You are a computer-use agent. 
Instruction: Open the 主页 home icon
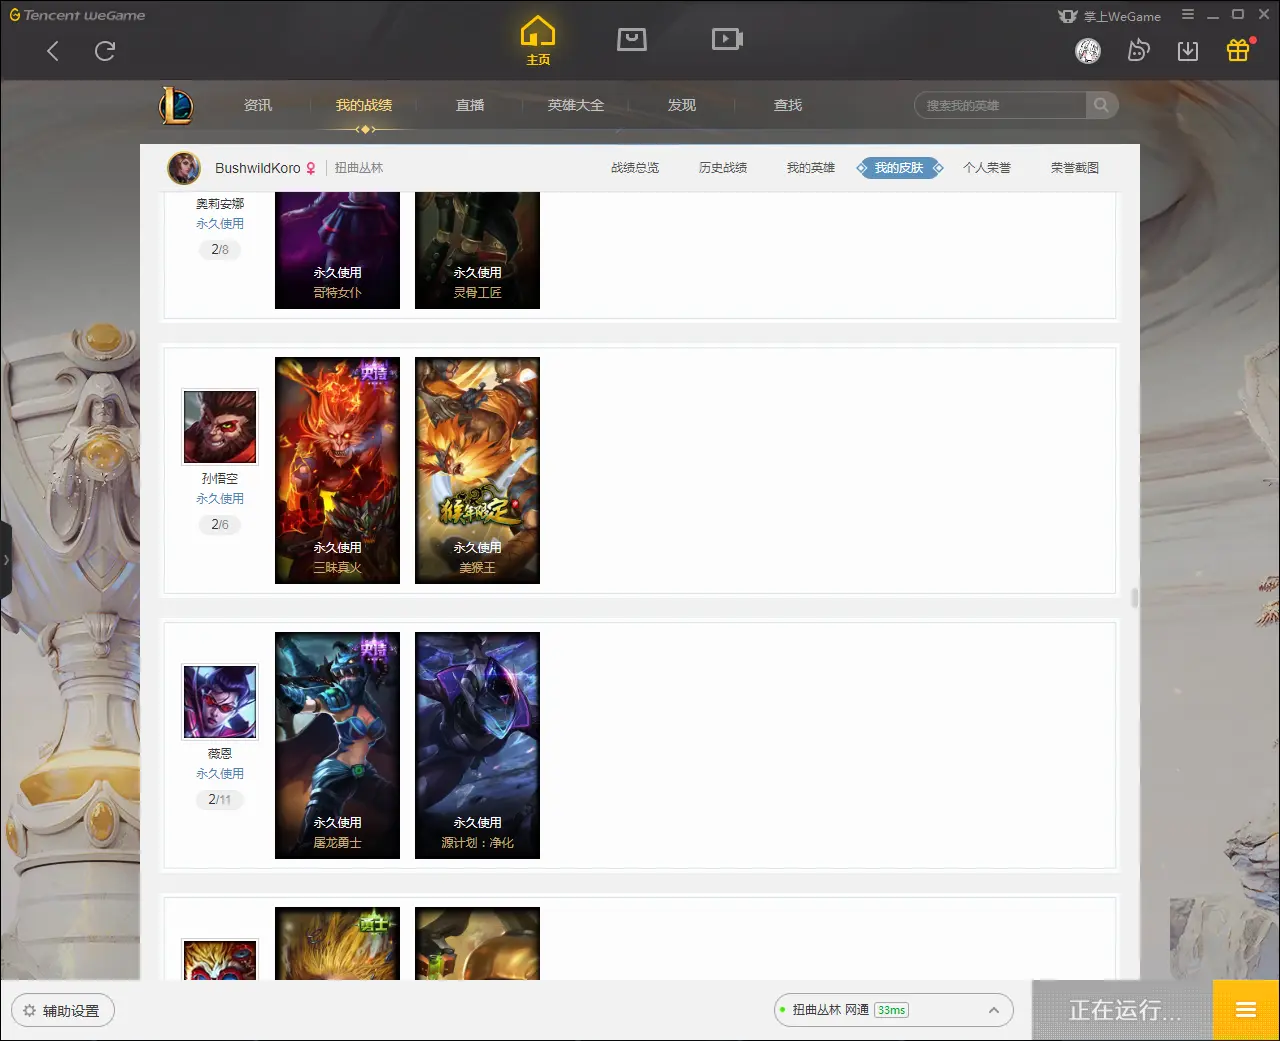coord(538,41)
